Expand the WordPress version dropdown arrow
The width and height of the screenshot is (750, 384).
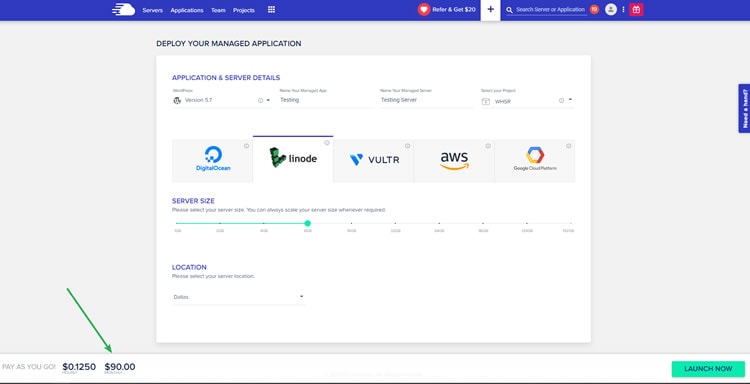pos(268,100)
